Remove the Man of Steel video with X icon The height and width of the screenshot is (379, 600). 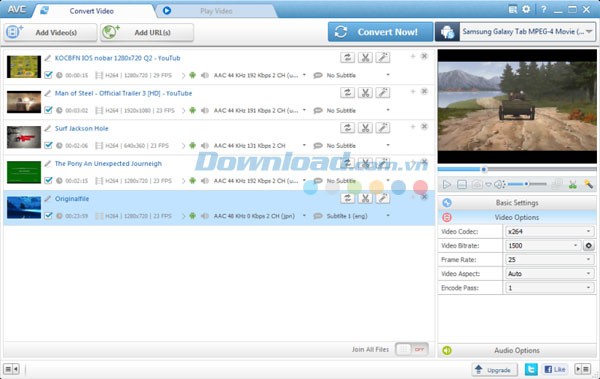click(x=424, y=91)
